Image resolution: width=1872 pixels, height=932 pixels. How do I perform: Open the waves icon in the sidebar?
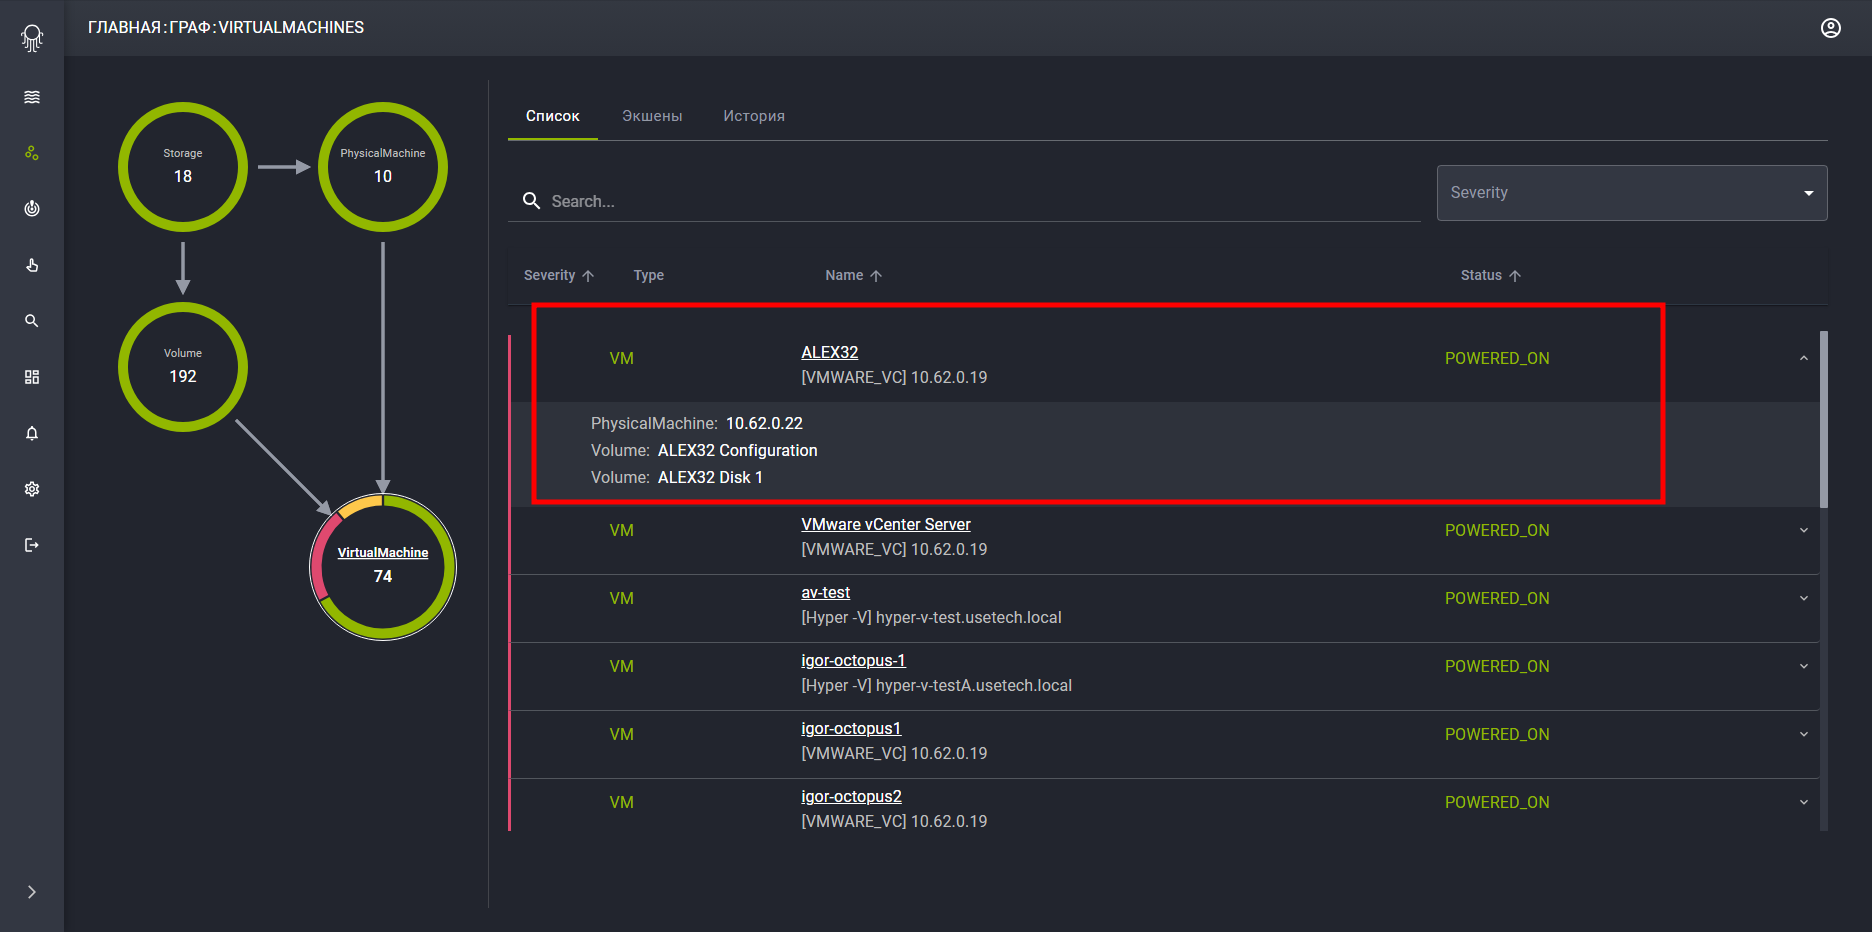tap(32, 97)
